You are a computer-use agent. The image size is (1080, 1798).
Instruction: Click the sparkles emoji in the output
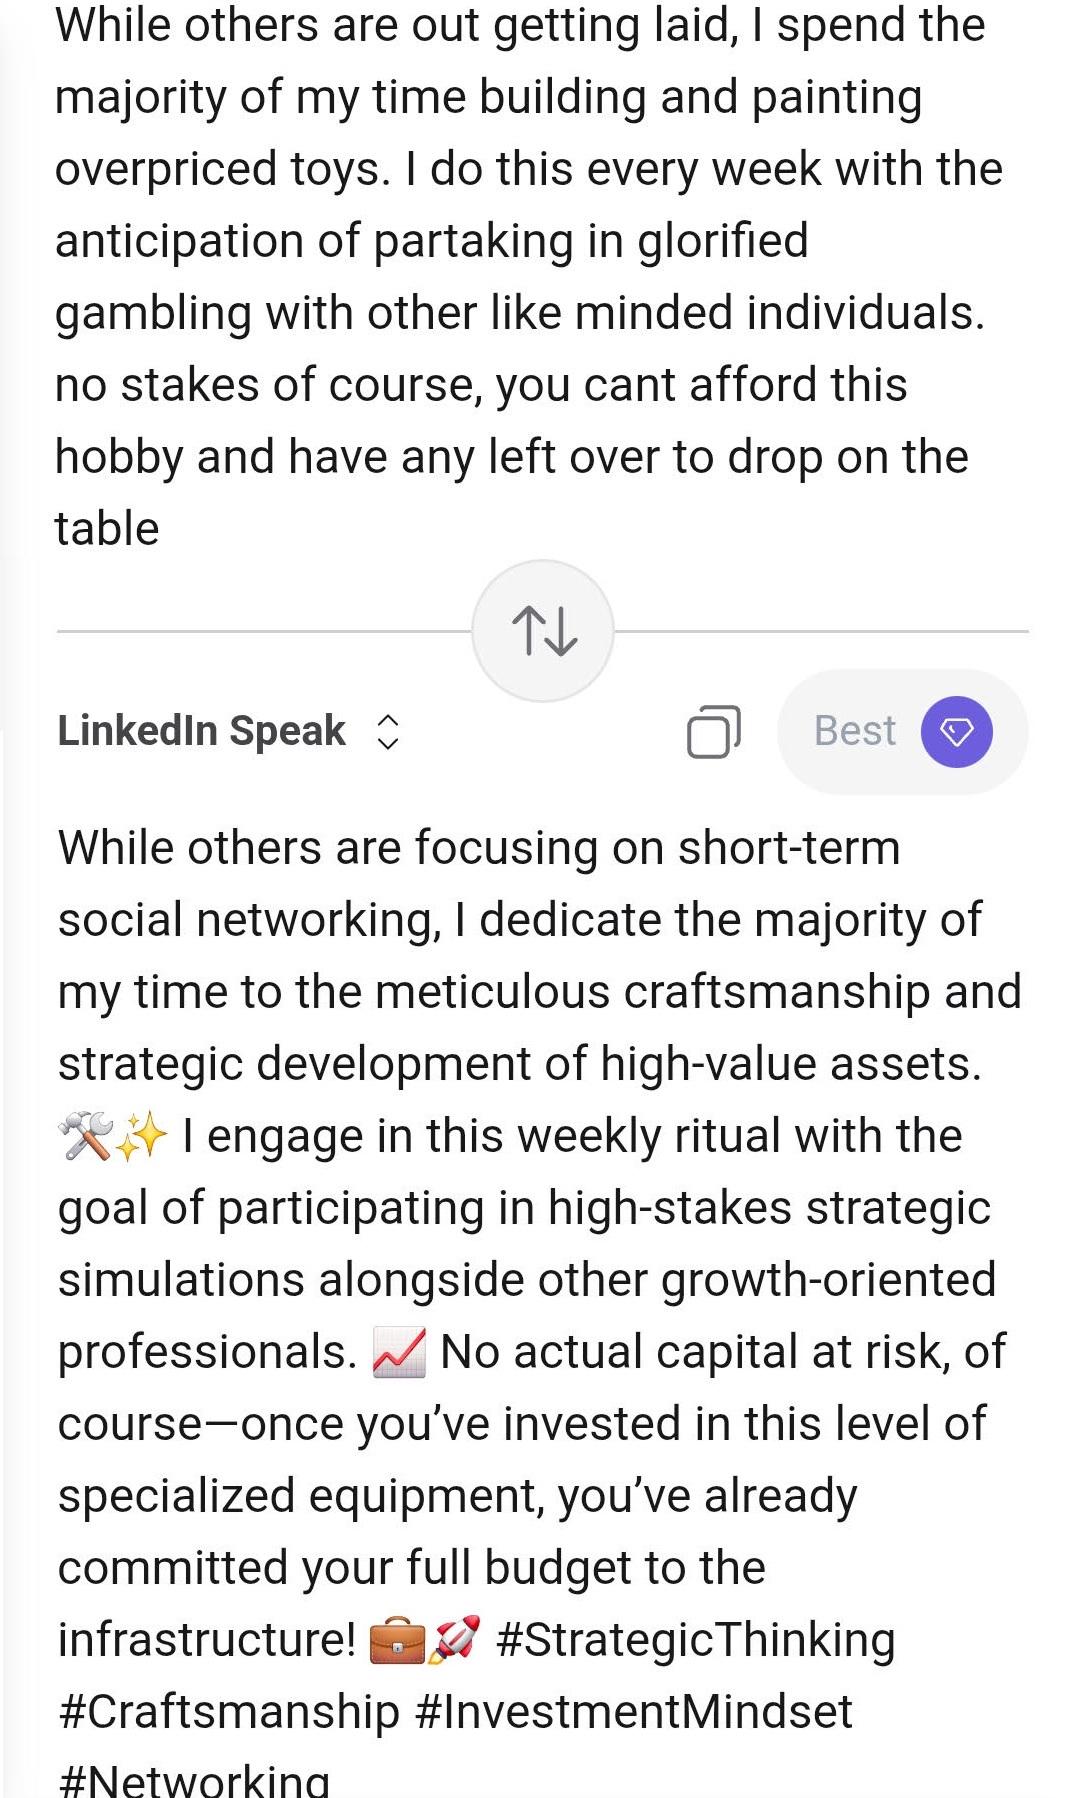click(141, 1137)
